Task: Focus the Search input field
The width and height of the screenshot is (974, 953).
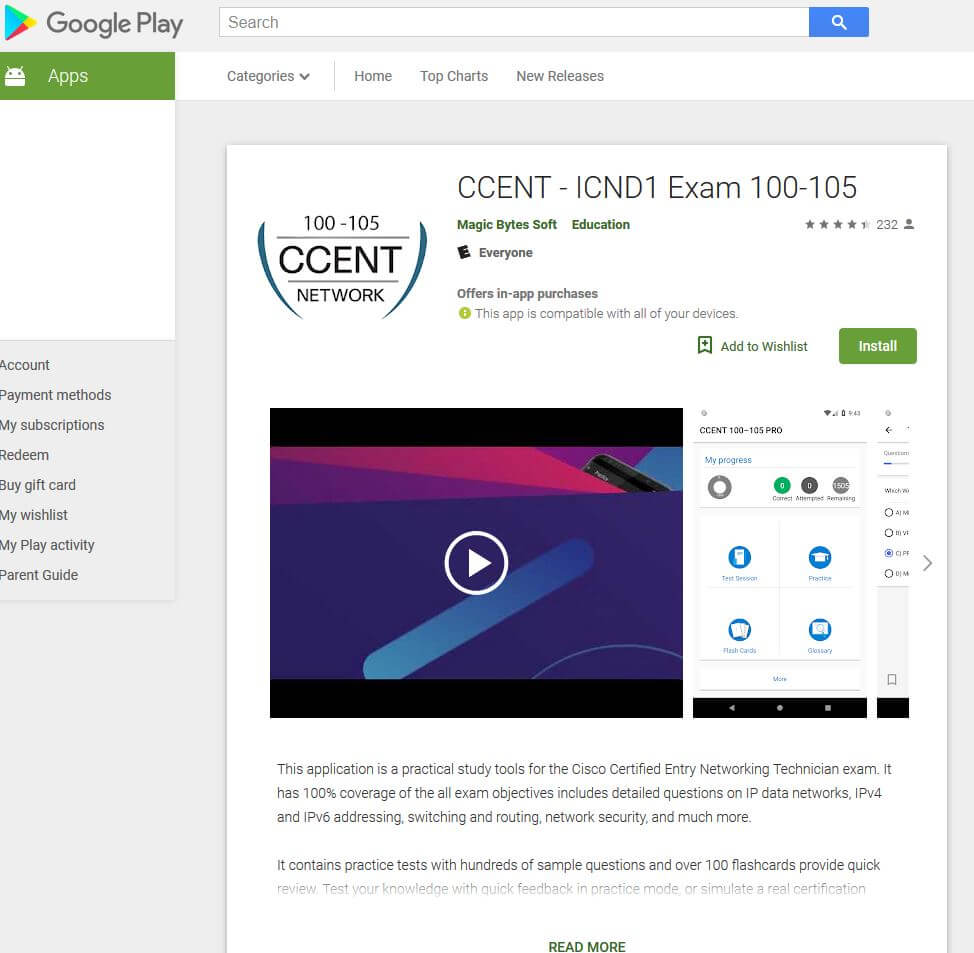Action: pos(514,22)
